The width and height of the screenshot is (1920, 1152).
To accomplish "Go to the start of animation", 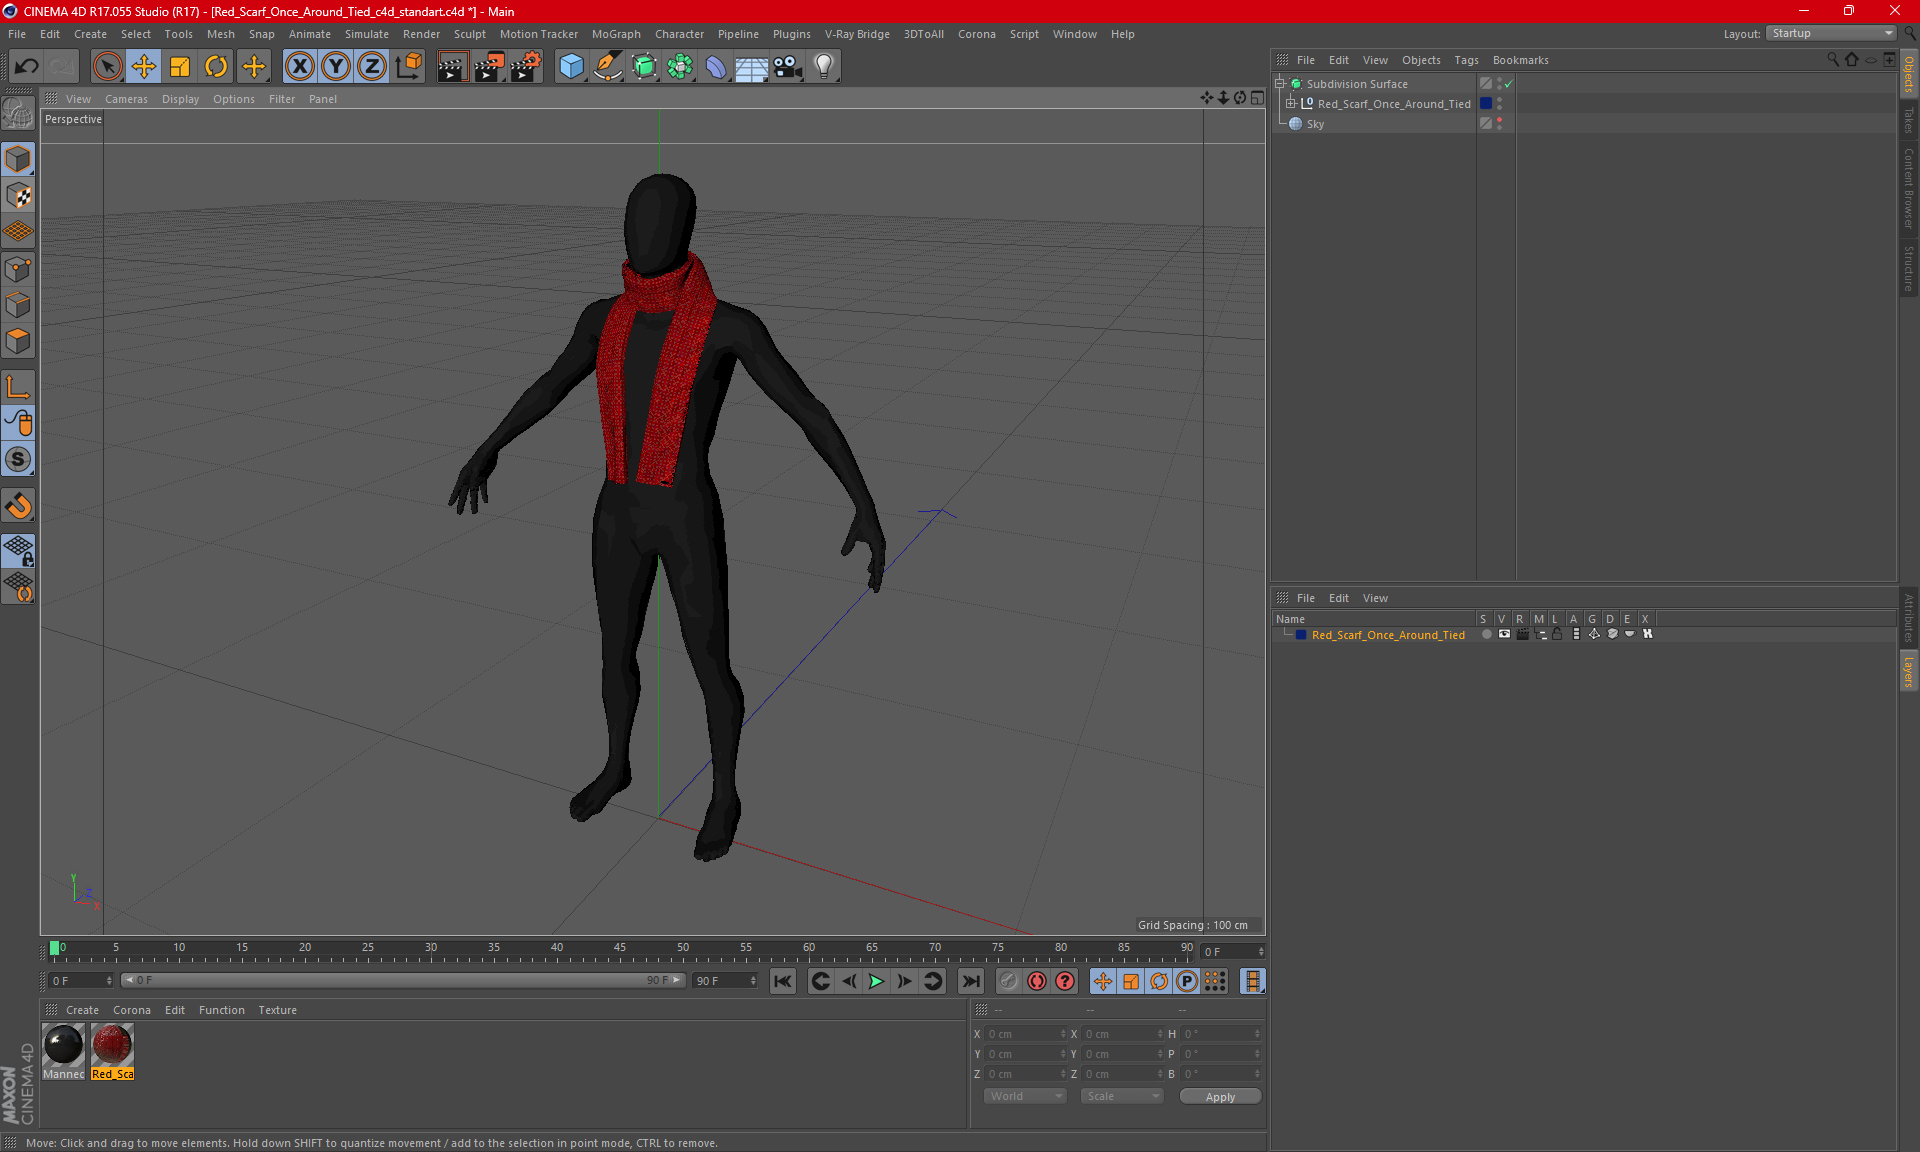I will pos(783,981).
